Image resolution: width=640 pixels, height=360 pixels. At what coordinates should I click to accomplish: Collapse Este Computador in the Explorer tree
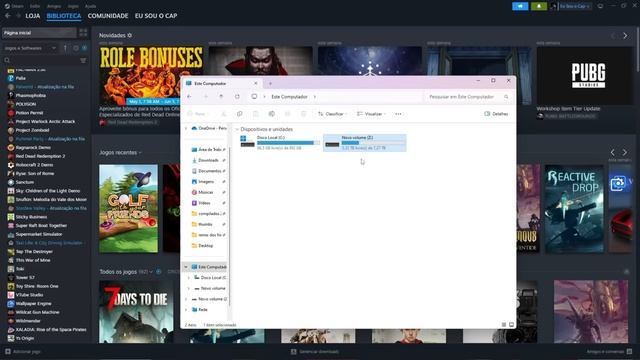pyautogui.click(x=186, y=267)
